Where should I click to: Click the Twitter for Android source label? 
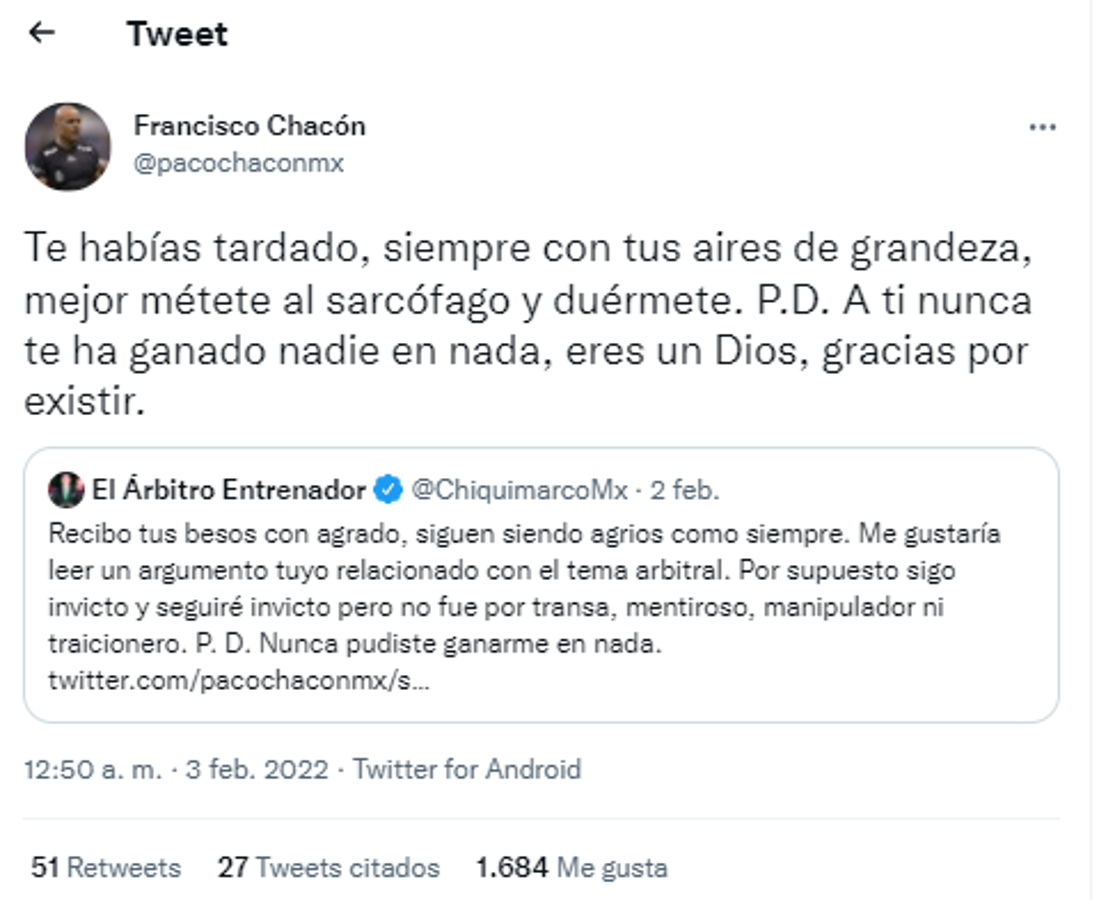[467, 771]
